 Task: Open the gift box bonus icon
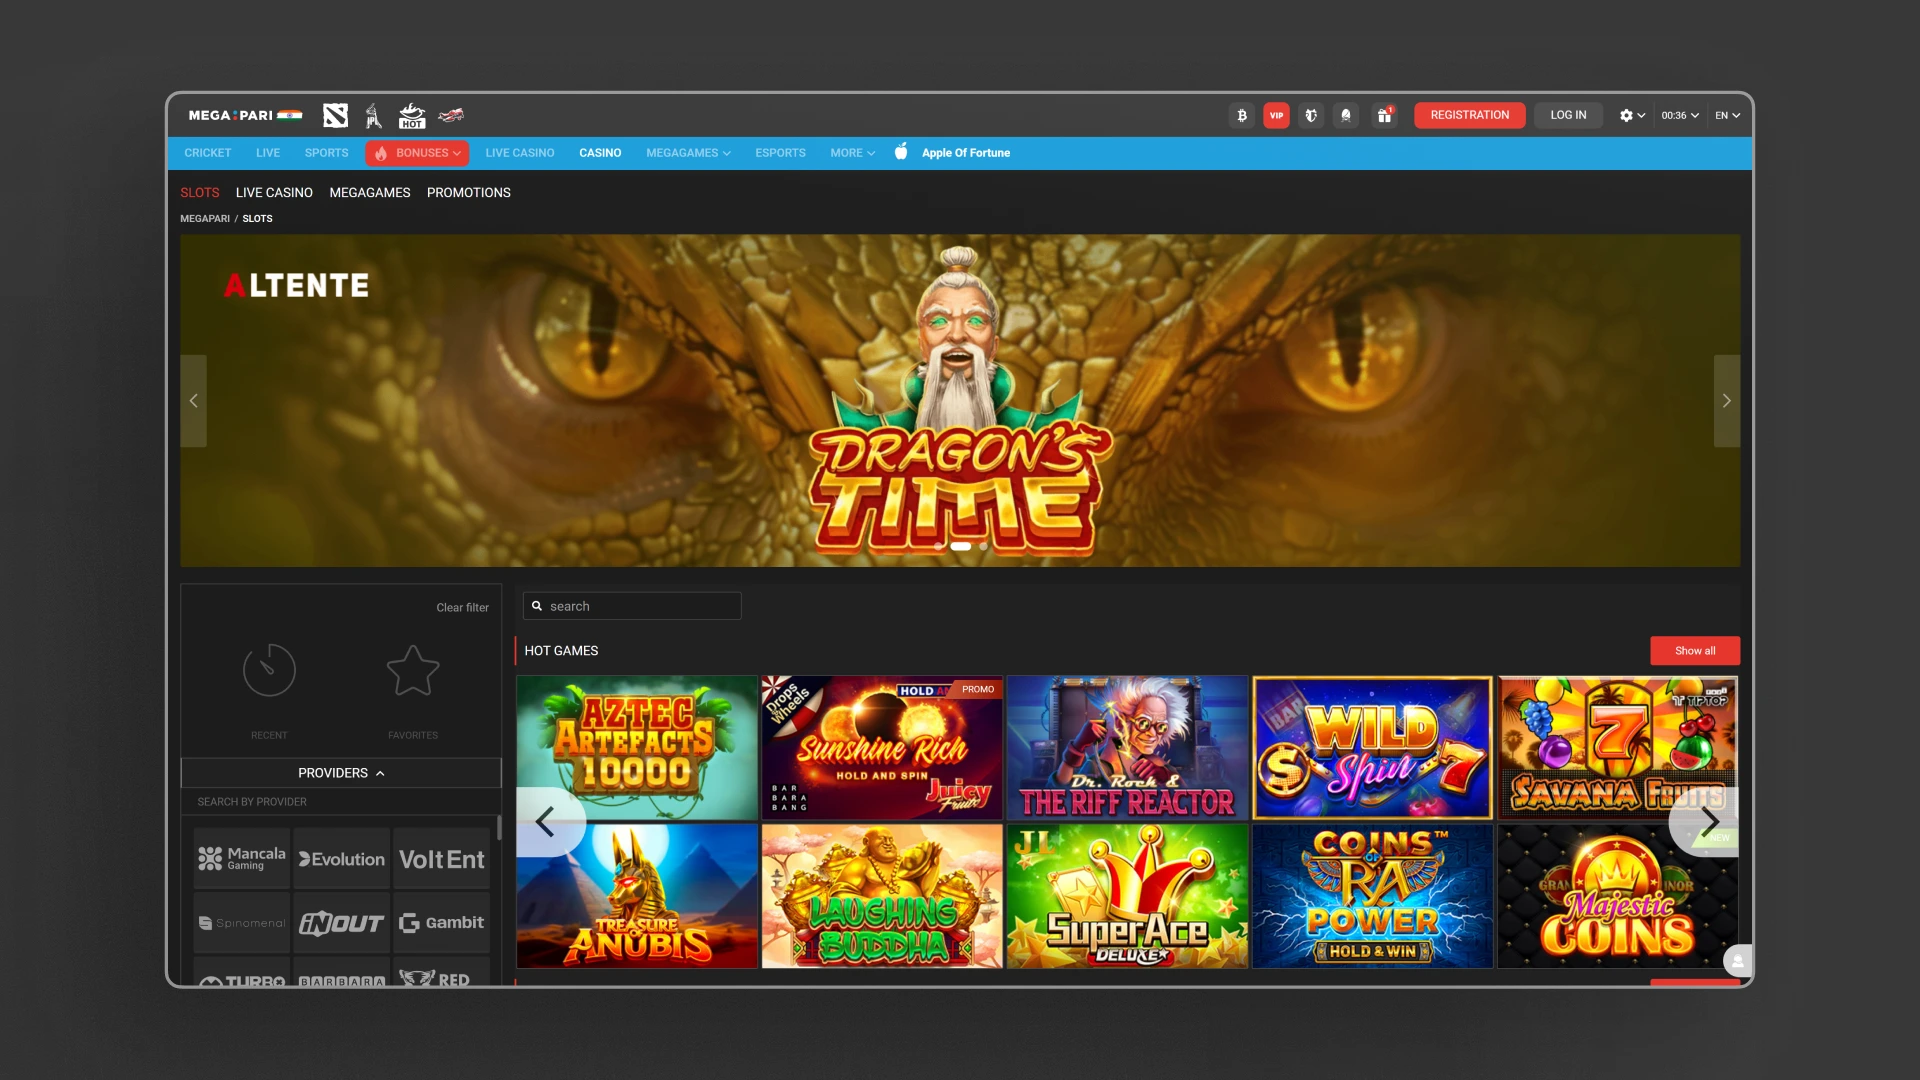(1385, 116)
